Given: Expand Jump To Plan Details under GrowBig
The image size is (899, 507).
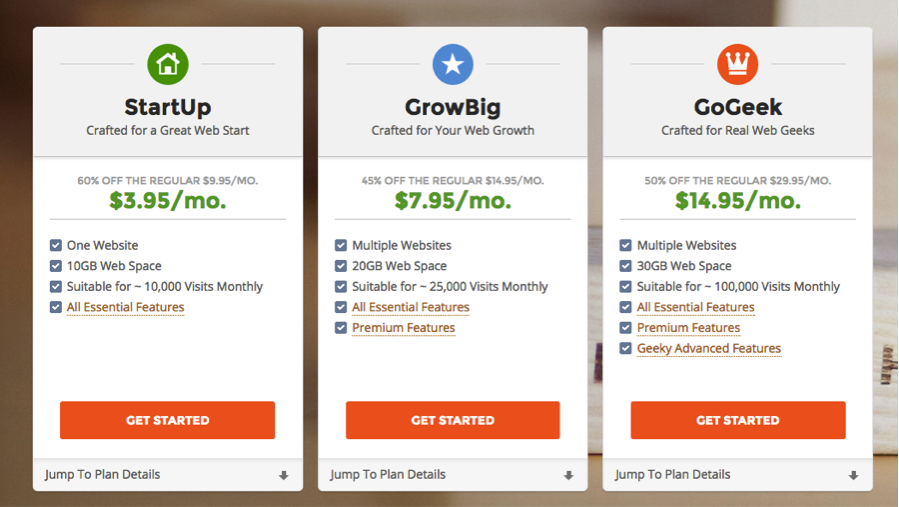Looking at the screenshot, I should coord(388,475).
